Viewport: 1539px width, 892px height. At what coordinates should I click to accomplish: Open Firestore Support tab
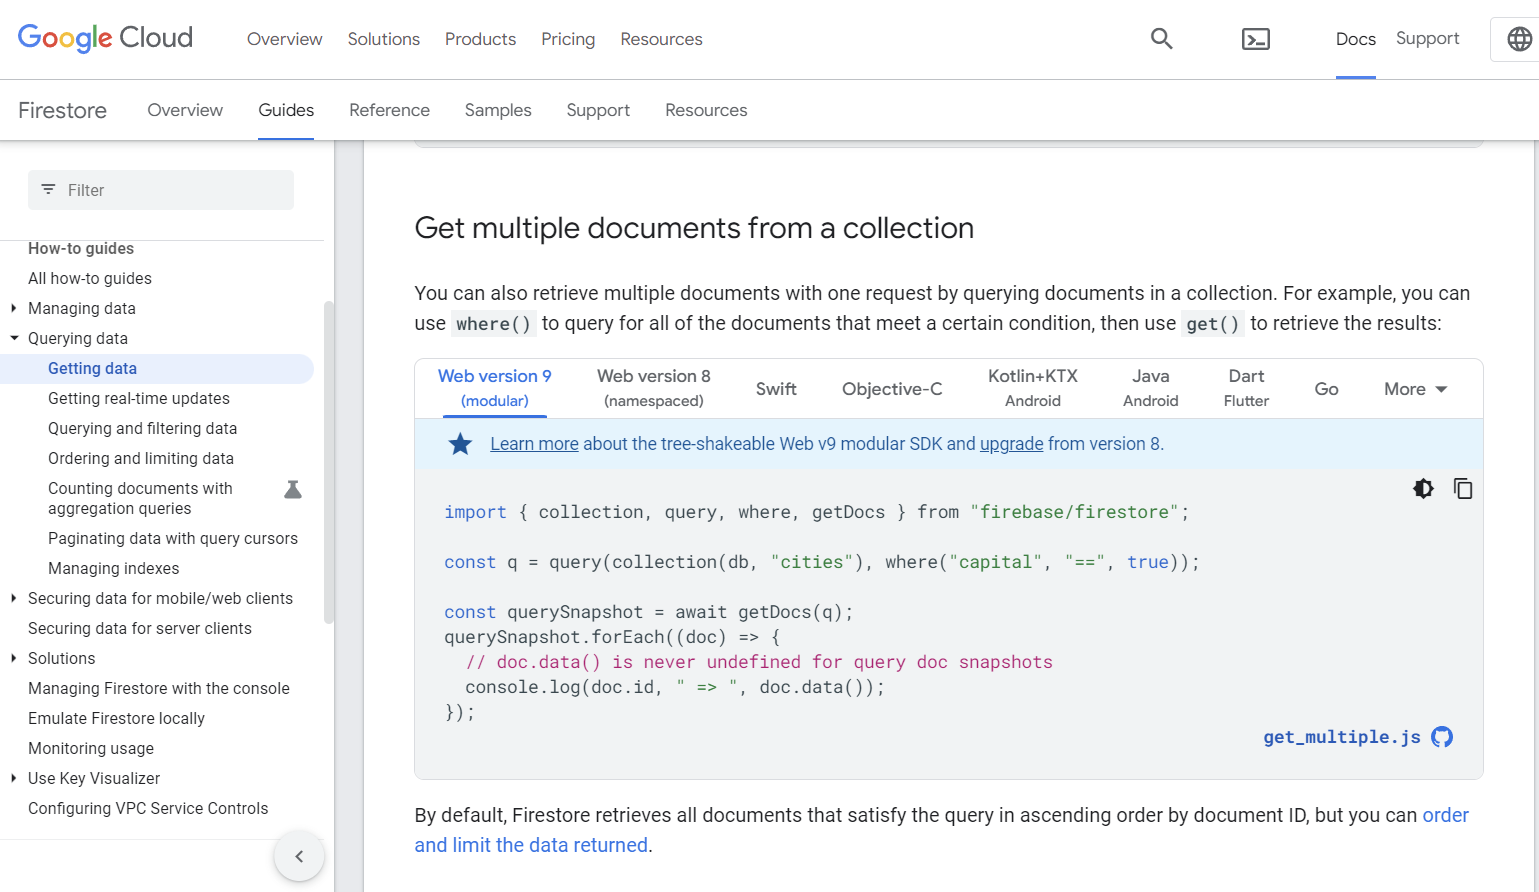pos(598,110)
